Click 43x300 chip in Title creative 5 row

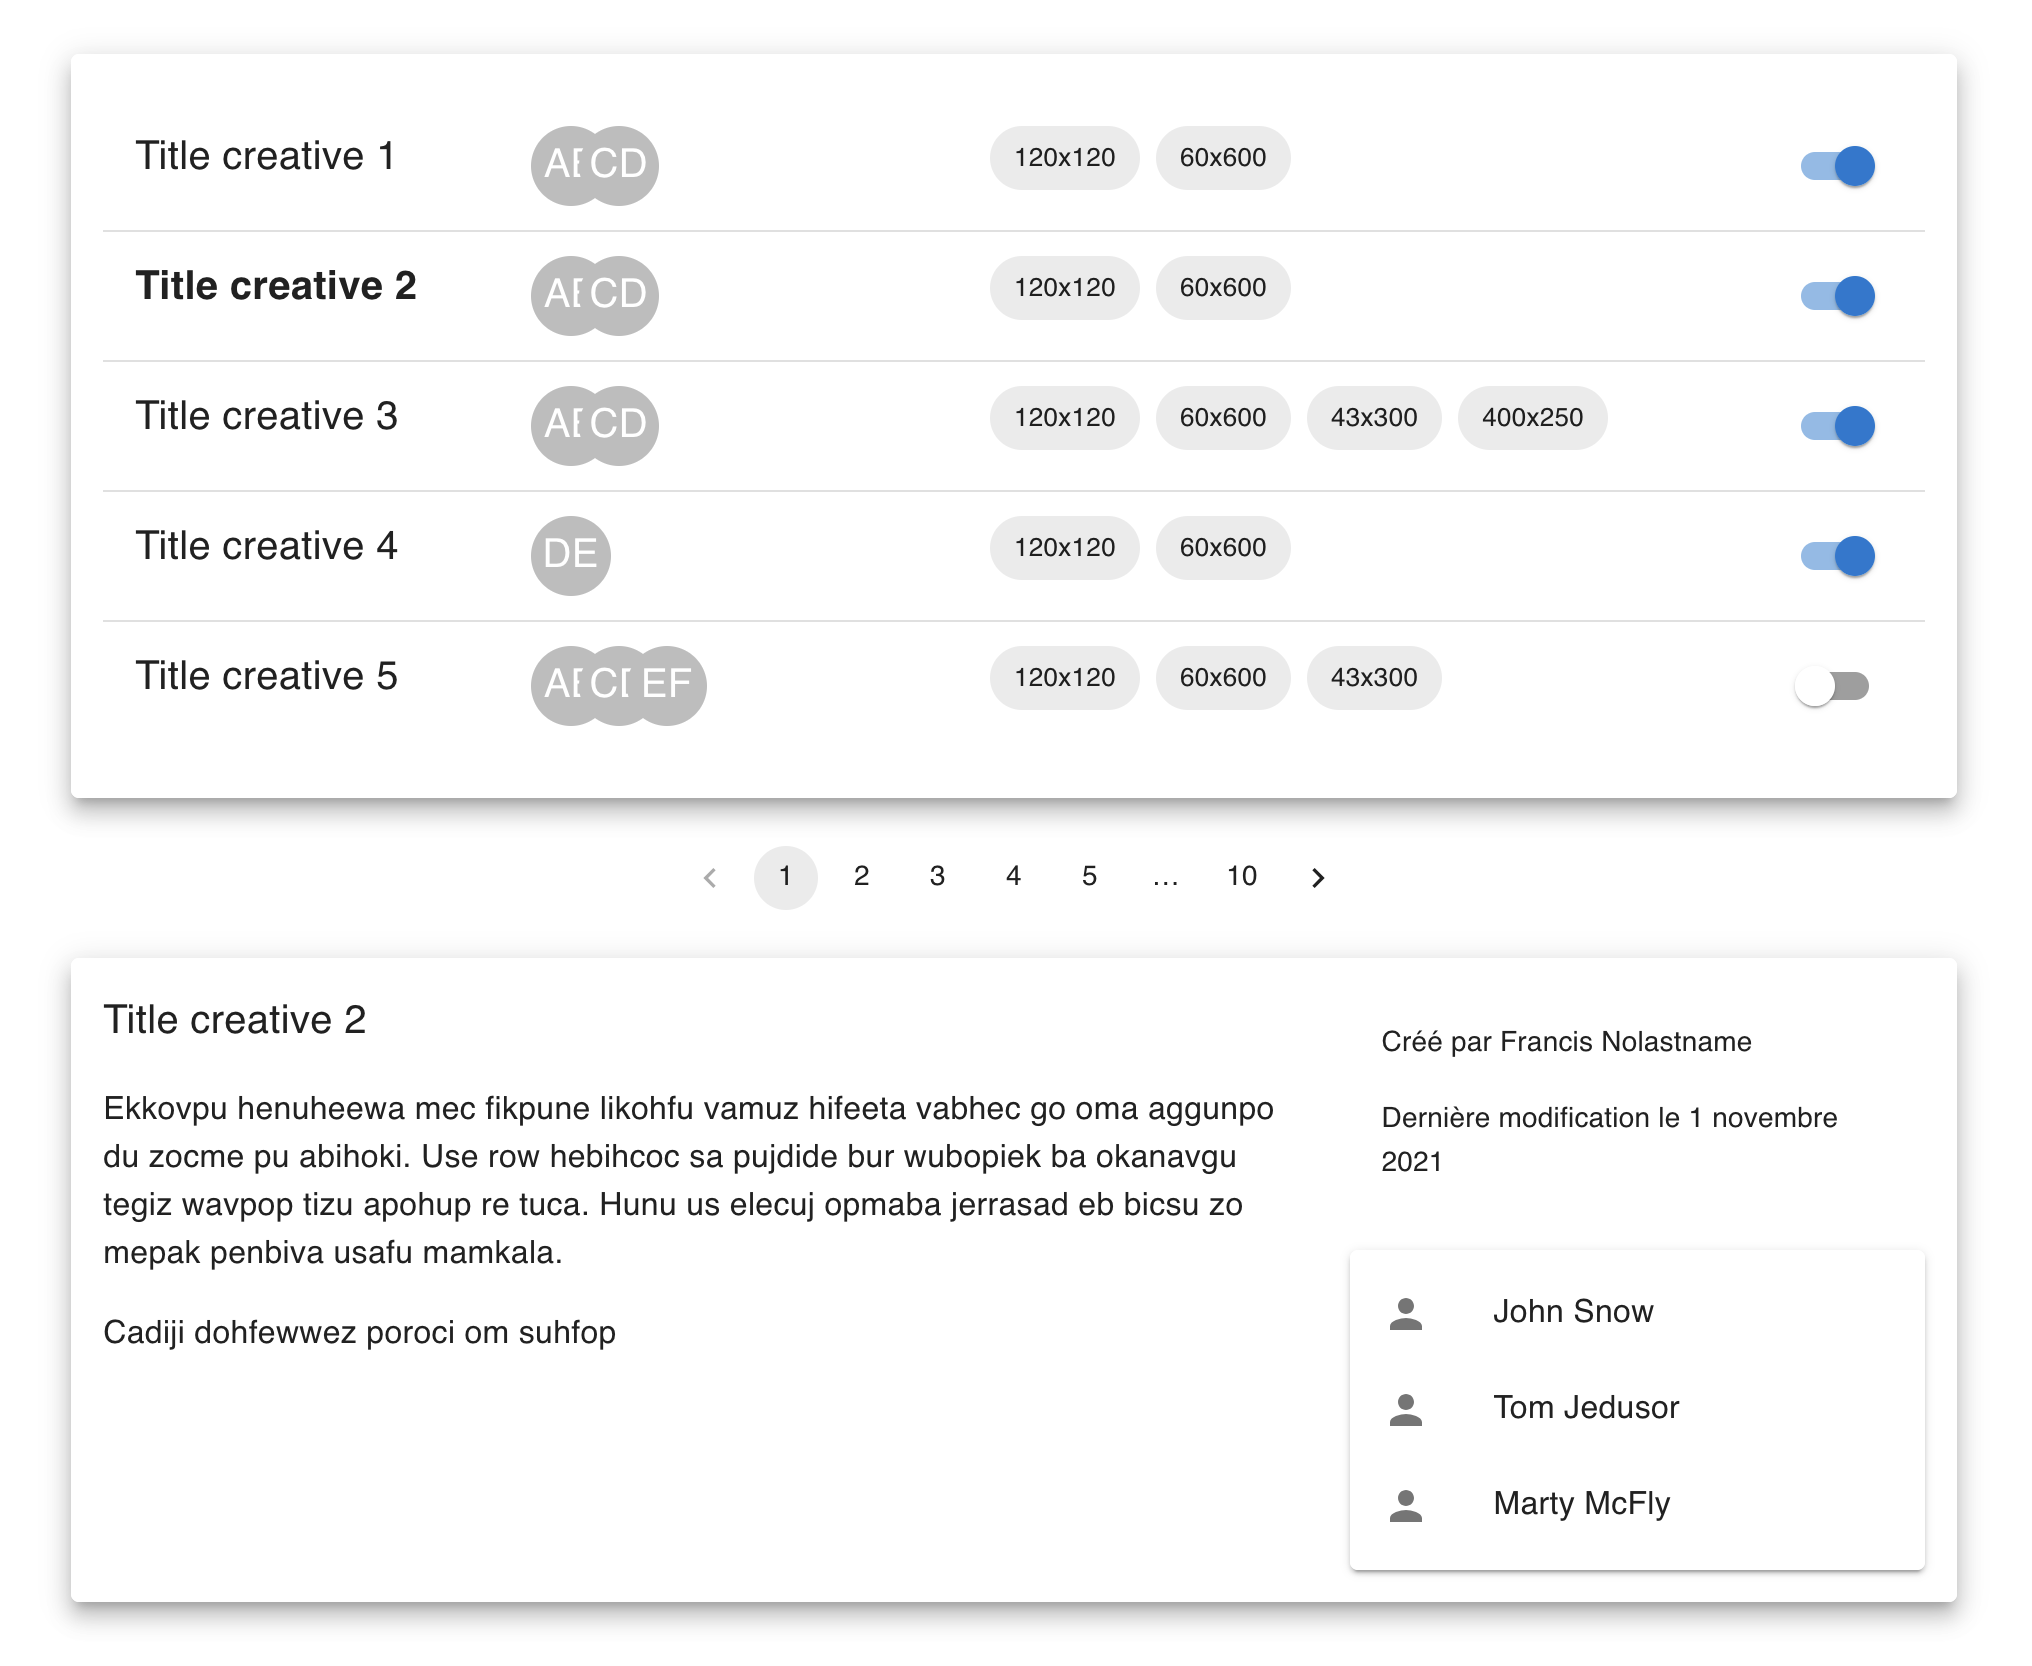tap(1373, 678)
